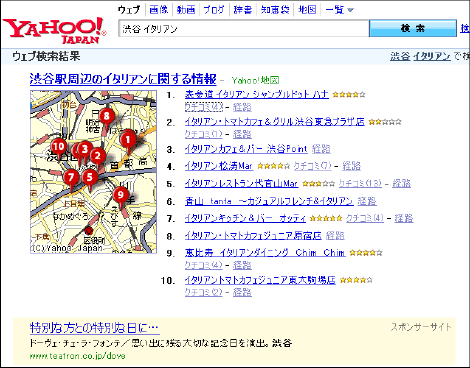The image size is (470, 368).
Task: Select map pin number 10
Action: pos(58,147)
